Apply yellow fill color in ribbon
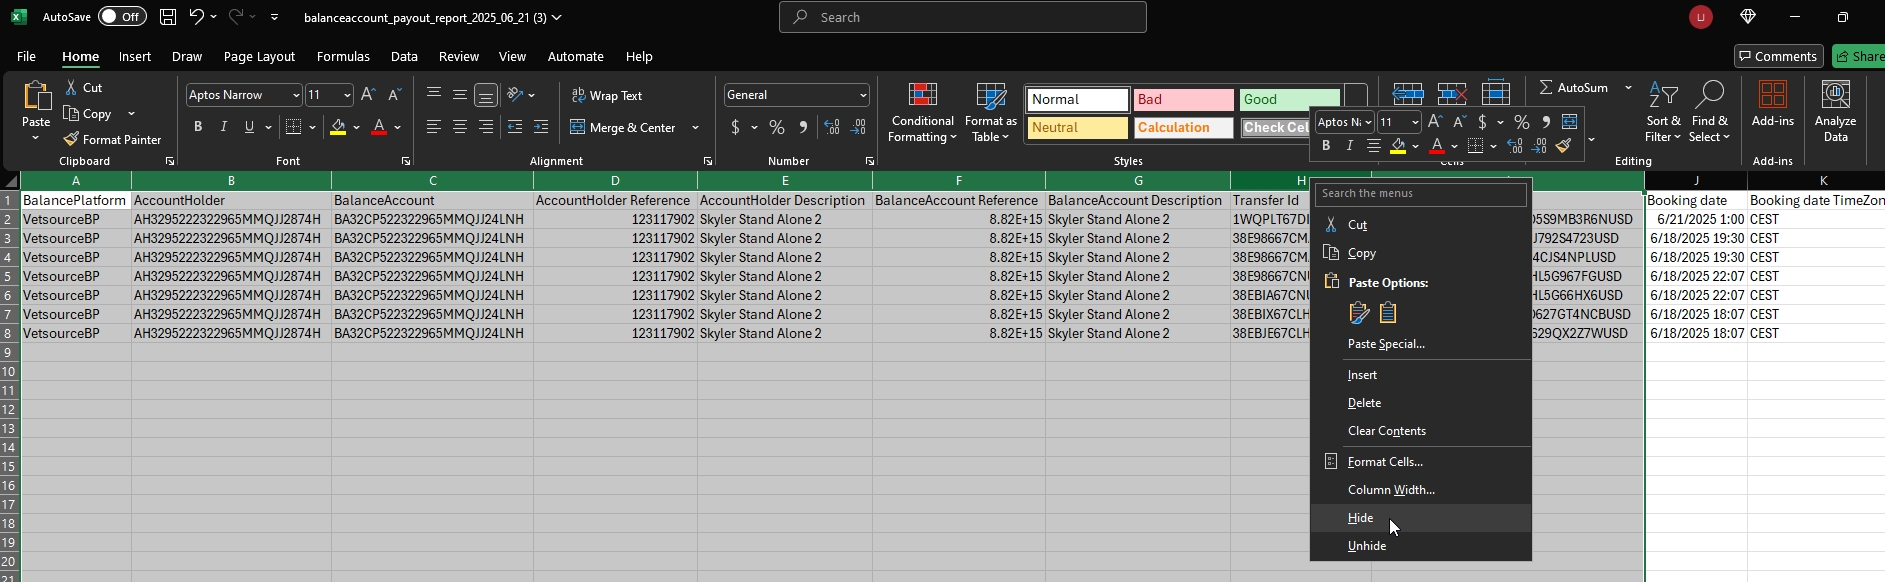The image size is (1885, 582). (338, 127)
